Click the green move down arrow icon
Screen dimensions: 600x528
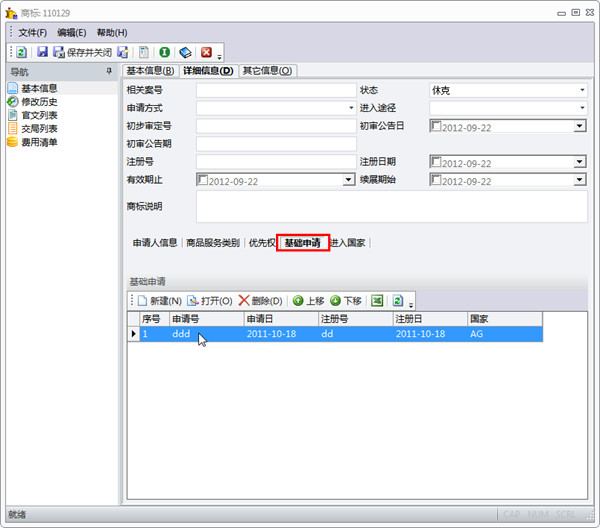(x=335, y=301)
